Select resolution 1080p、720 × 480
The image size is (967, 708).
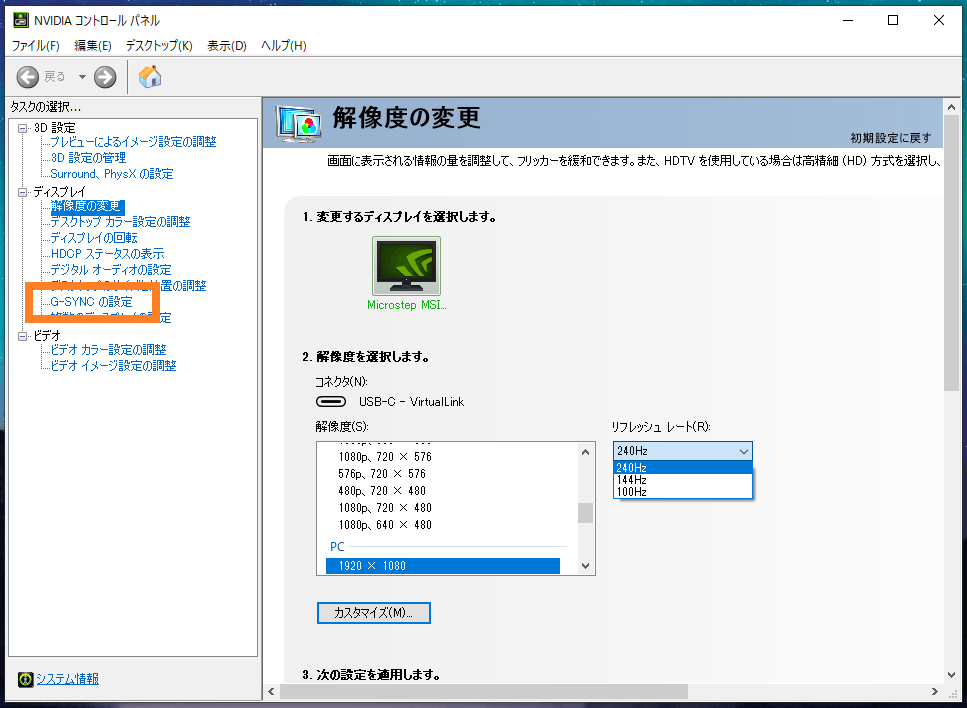(x=385, y=508)
